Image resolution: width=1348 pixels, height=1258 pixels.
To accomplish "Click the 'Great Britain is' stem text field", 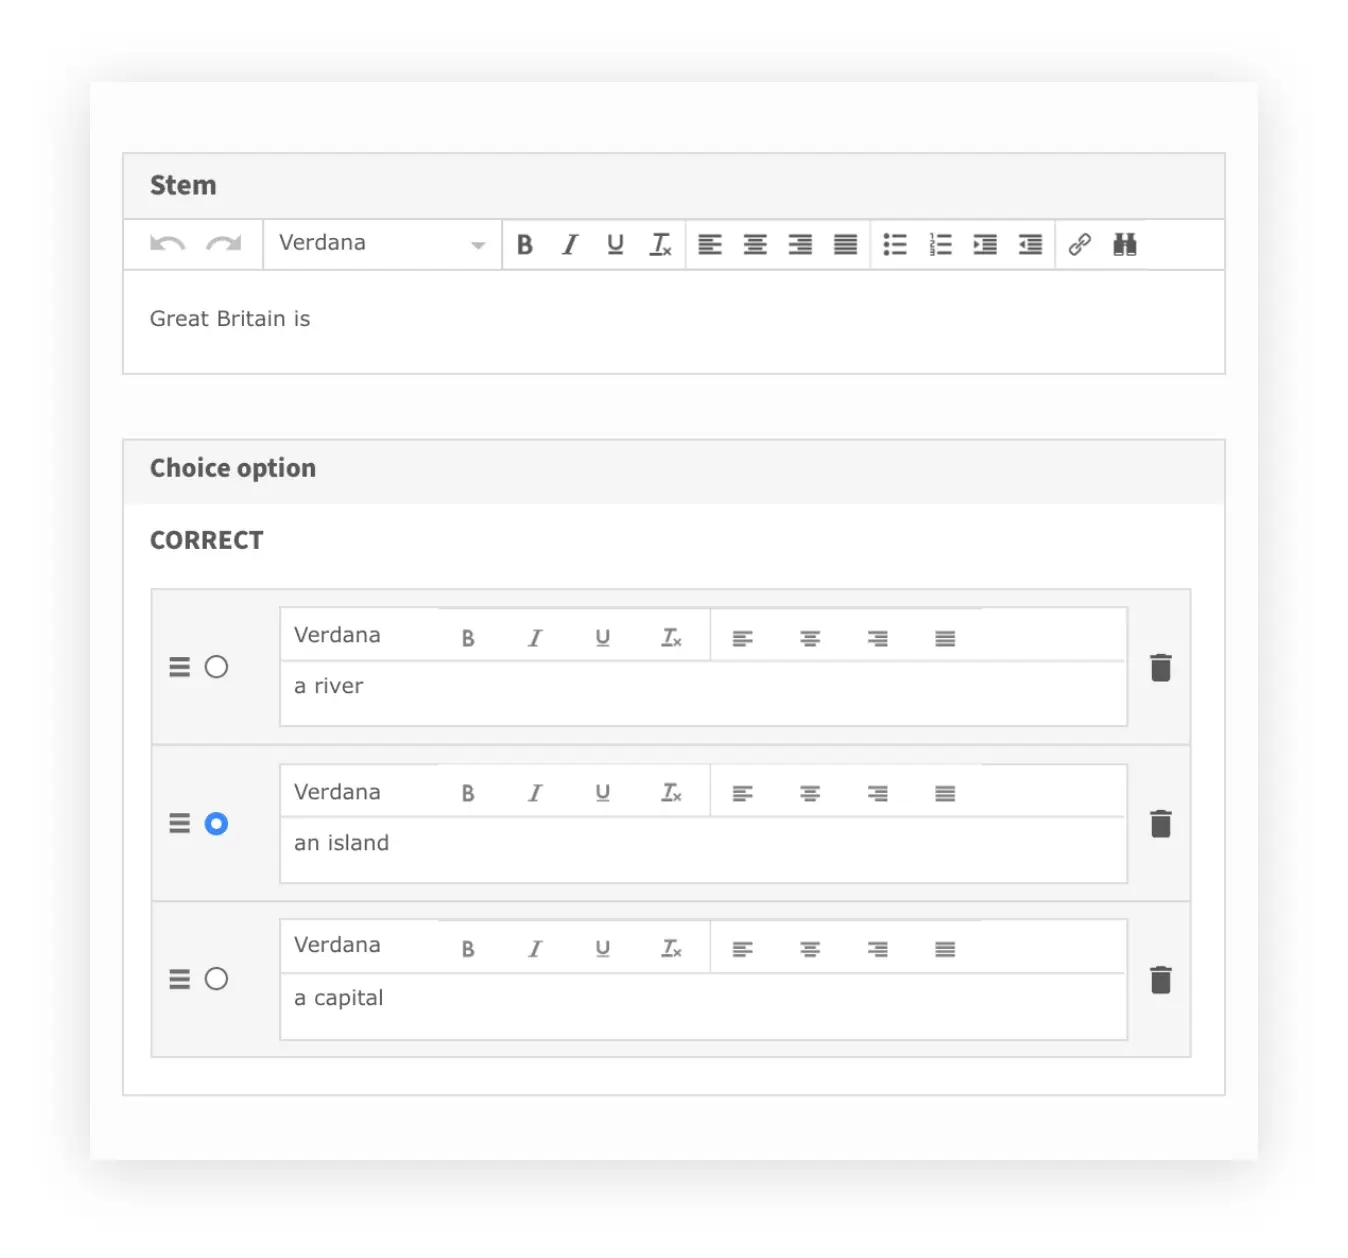I will (673, 320).
